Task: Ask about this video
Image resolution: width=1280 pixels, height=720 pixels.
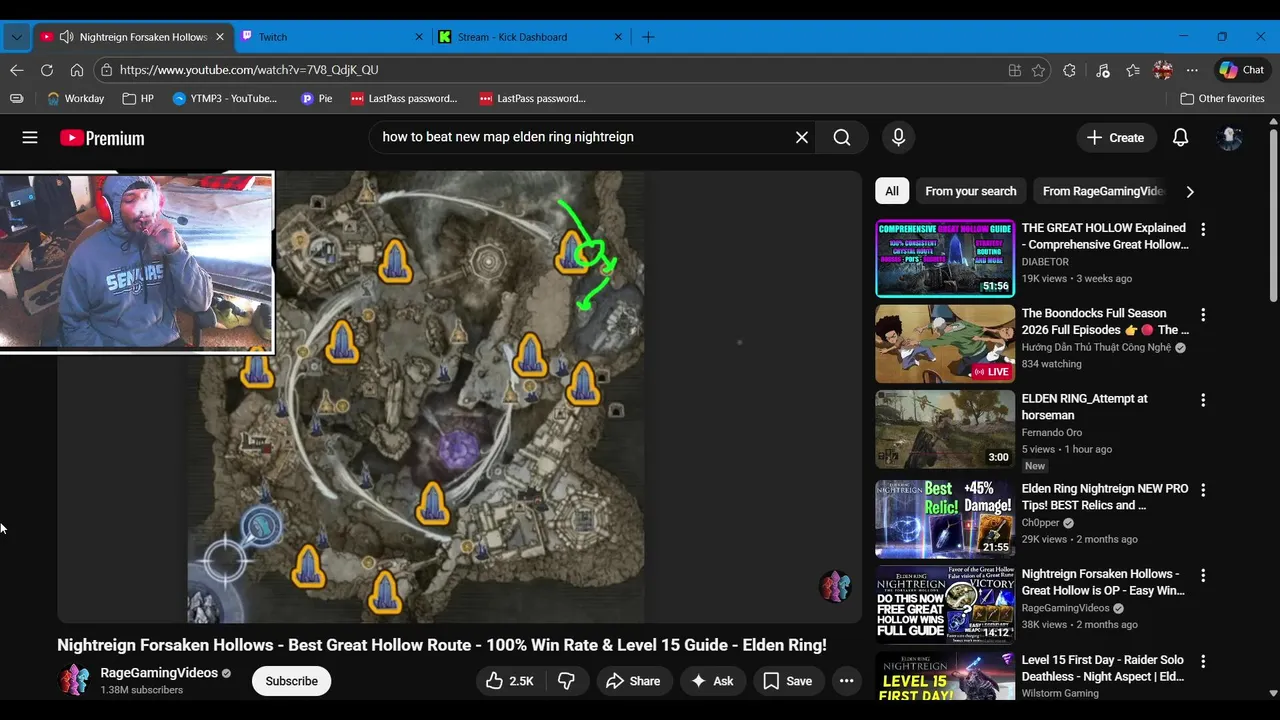Action: pyautogui.click(x=713, y=681)
